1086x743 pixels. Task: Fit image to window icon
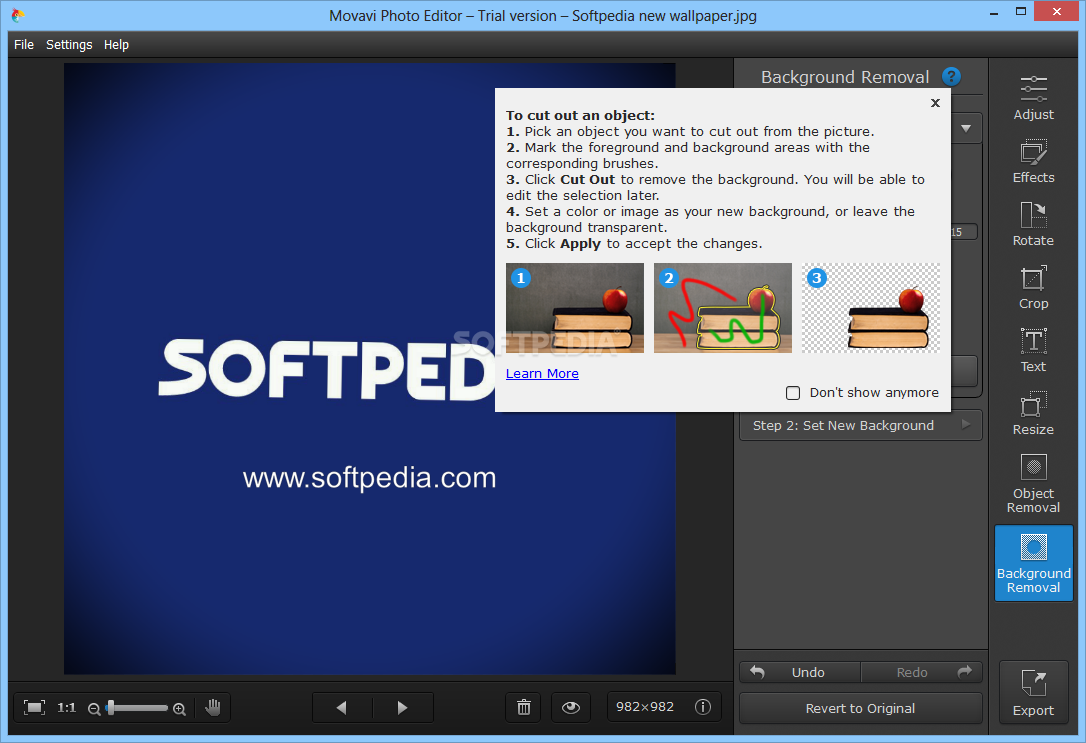pyautogui.click(x=34, y=707)
